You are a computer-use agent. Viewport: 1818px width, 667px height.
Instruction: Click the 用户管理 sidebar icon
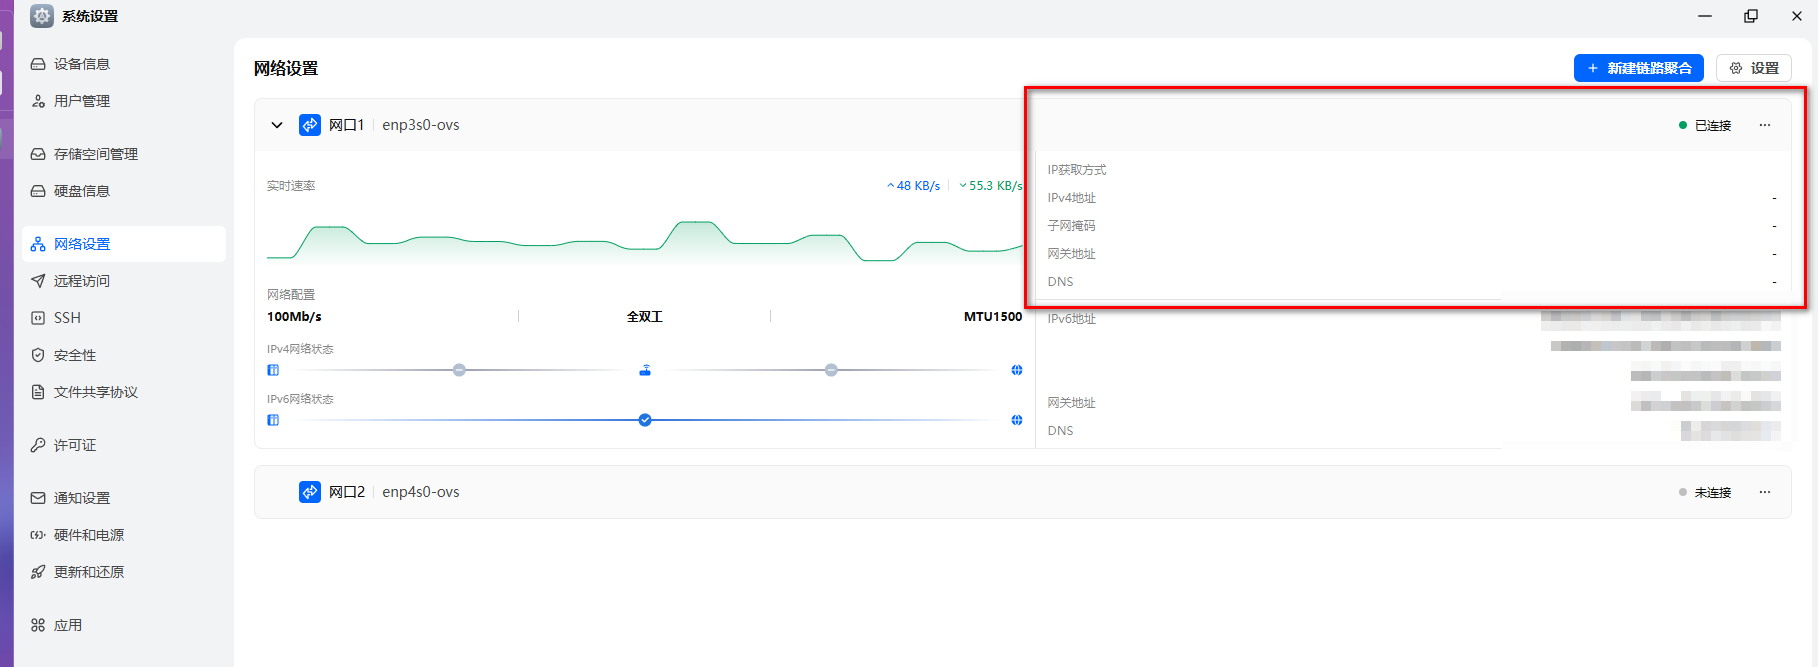38,101
